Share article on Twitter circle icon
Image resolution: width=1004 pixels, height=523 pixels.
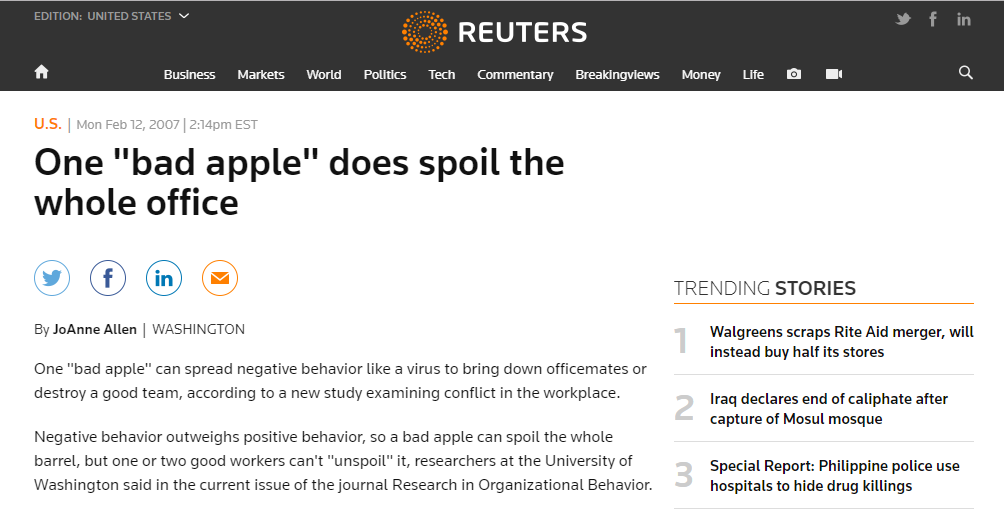(52, 278)
